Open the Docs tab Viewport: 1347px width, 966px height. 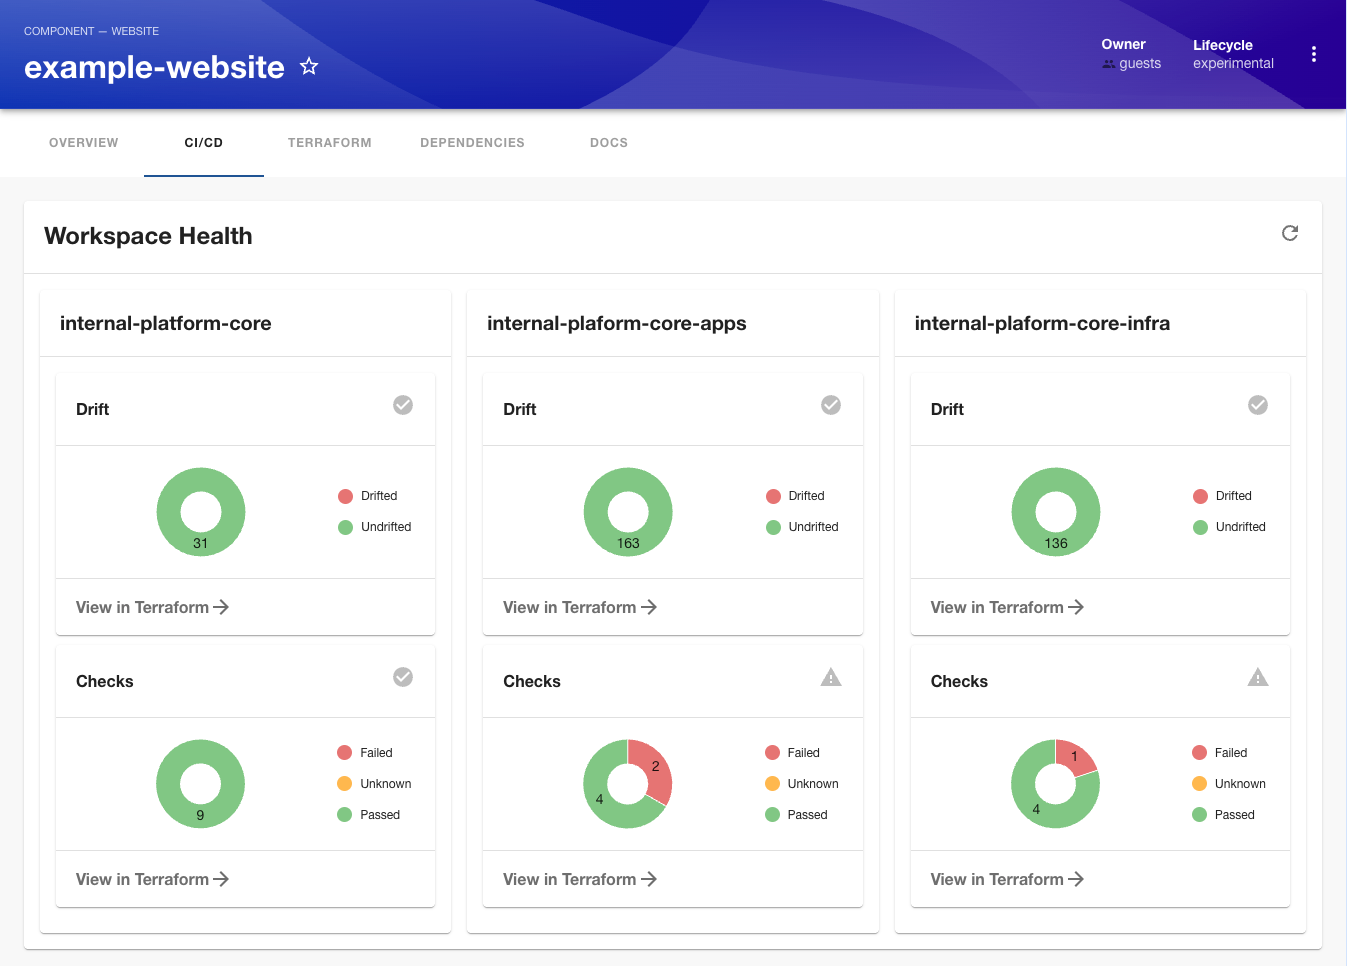coord(608,142)
